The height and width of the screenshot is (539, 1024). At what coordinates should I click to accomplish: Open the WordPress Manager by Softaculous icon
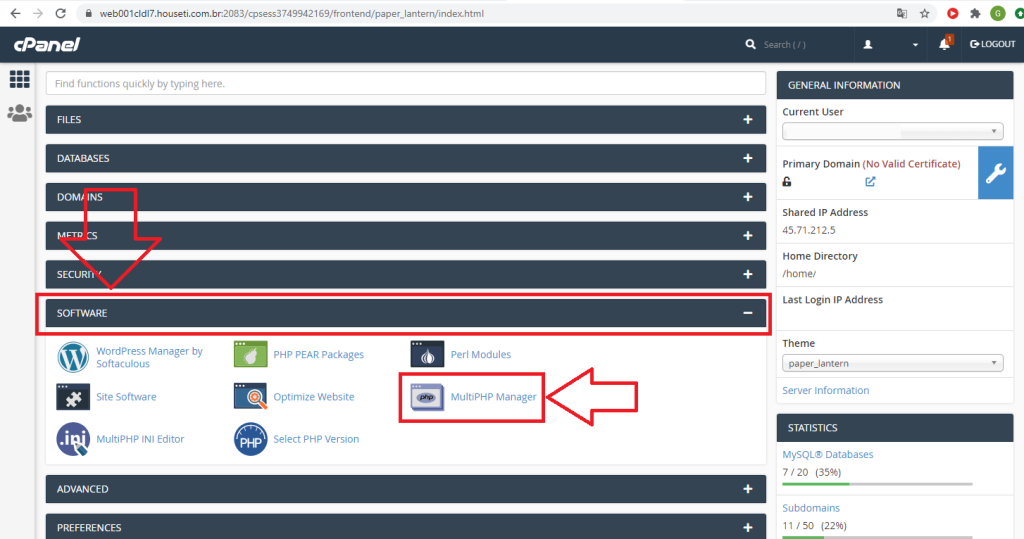tap(73, 357)
